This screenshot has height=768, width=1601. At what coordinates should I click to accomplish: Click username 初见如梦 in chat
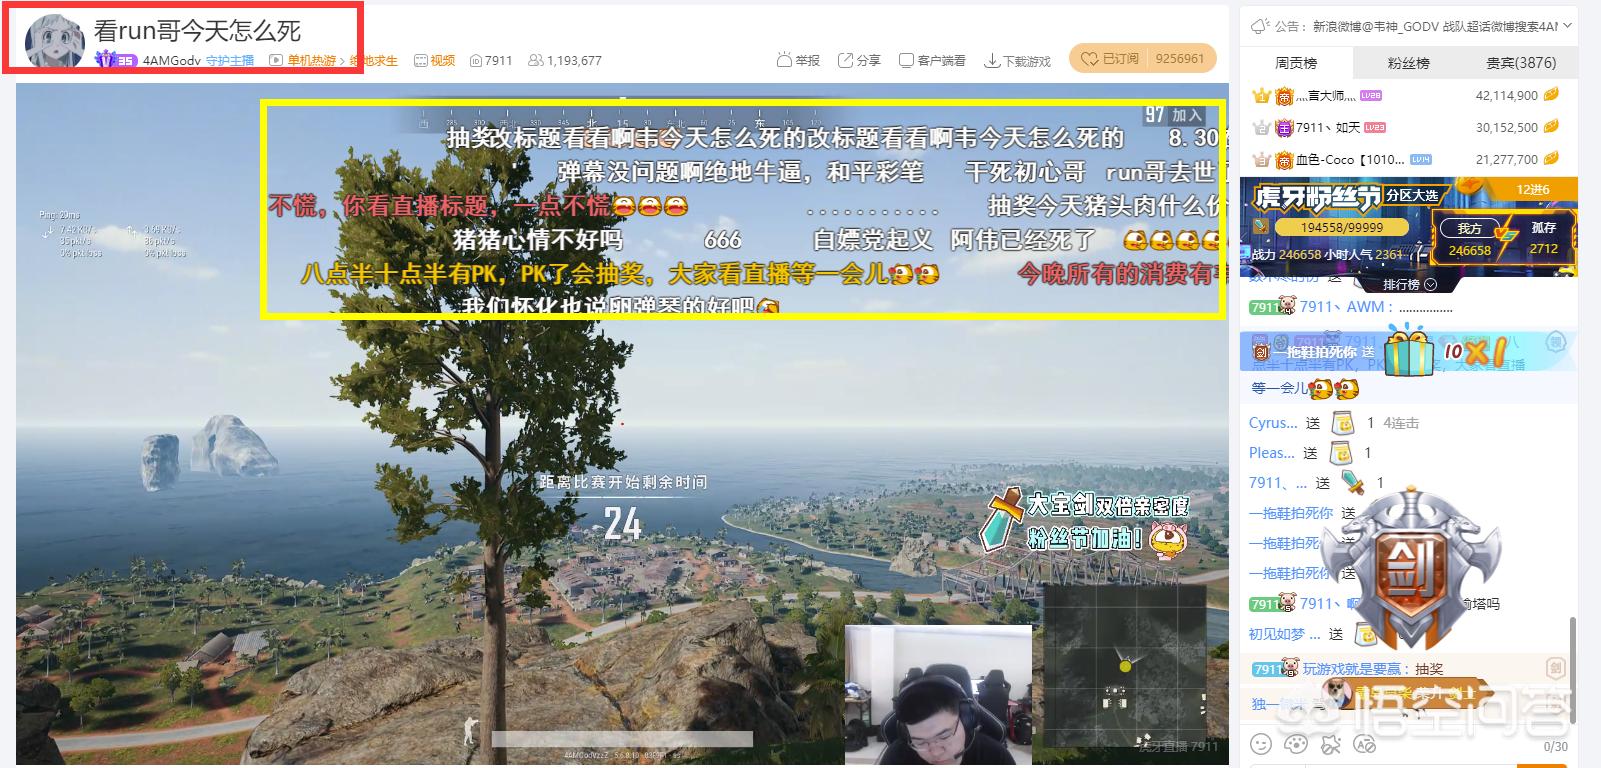point(1284,634)
